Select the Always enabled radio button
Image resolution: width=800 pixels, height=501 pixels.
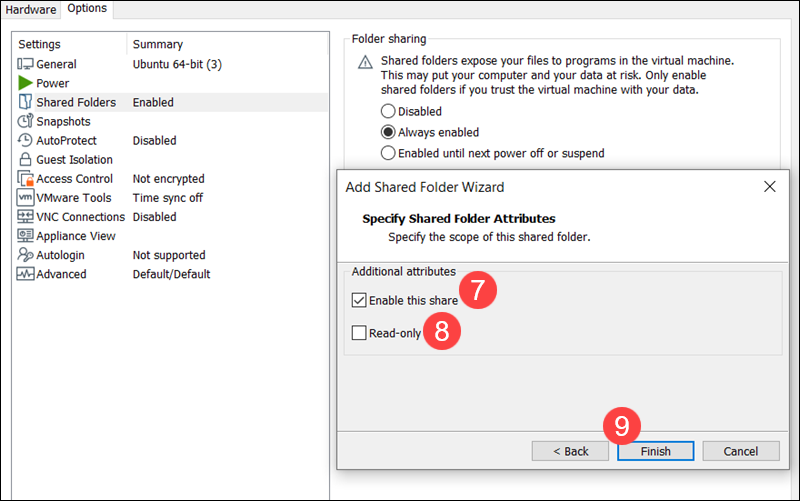388,132
